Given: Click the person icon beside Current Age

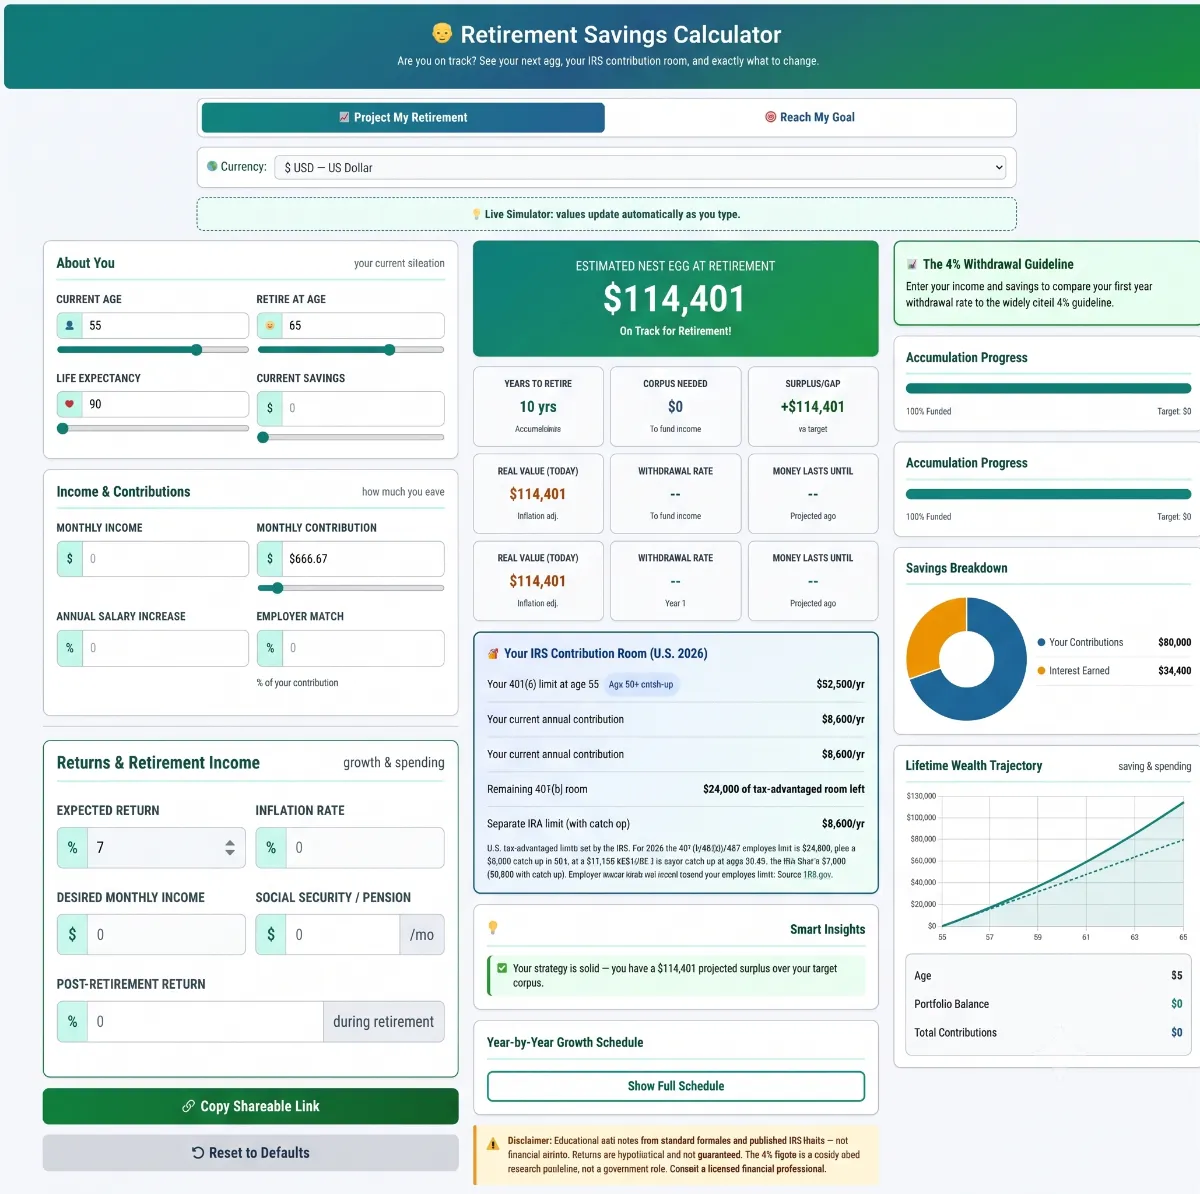Looking at the screenshot, I should point(69,325).
